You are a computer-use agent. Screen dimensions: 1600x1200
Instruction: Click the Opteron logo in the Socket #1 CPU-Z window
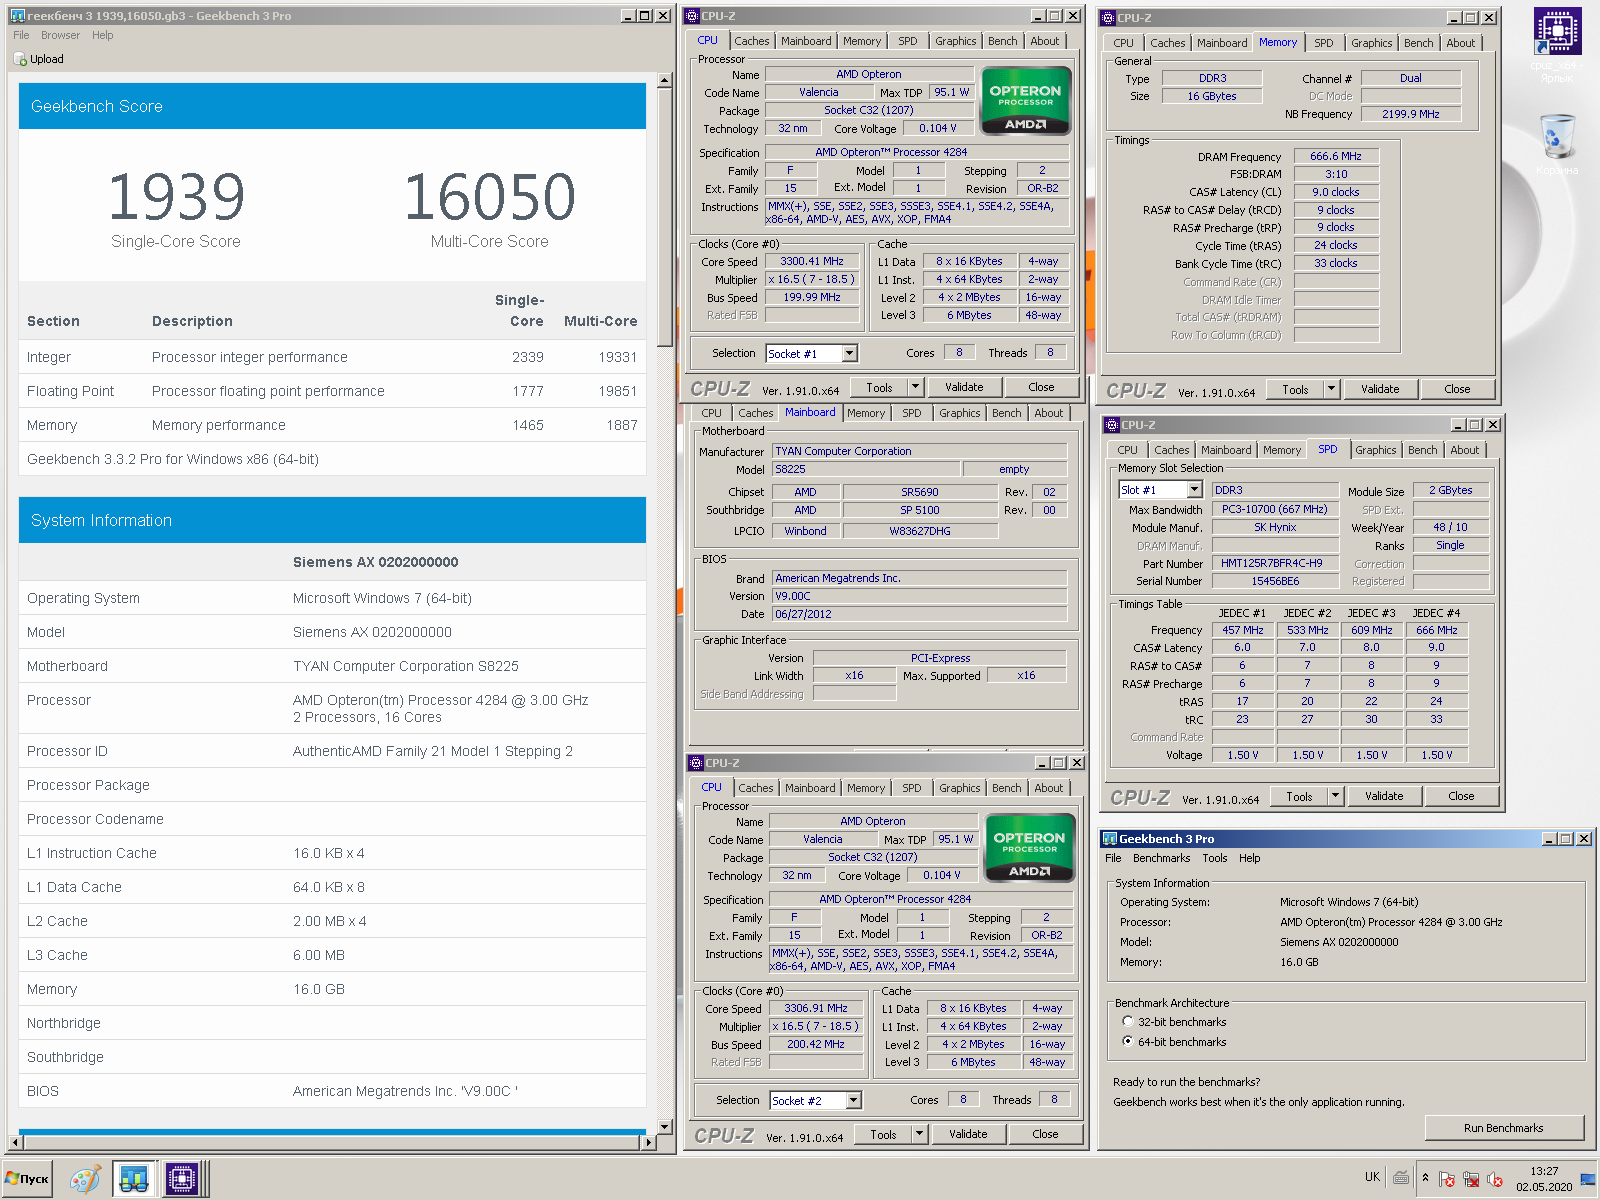(1025, 100)
